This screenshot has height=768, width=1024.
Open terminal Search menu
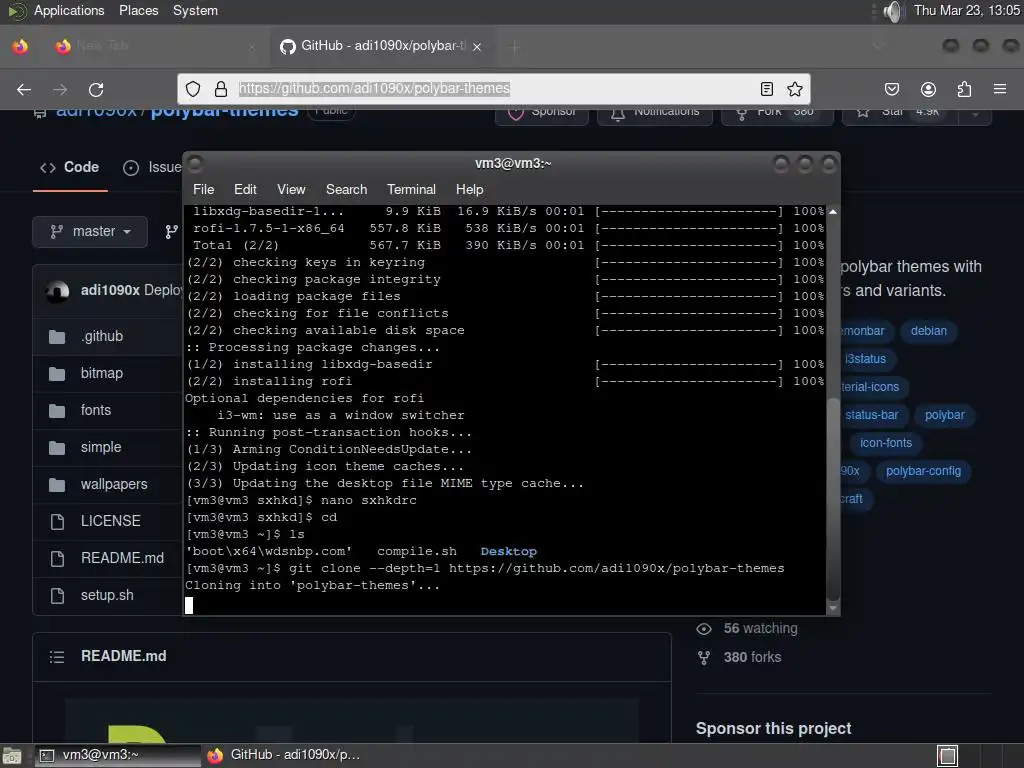pos(347,189)
